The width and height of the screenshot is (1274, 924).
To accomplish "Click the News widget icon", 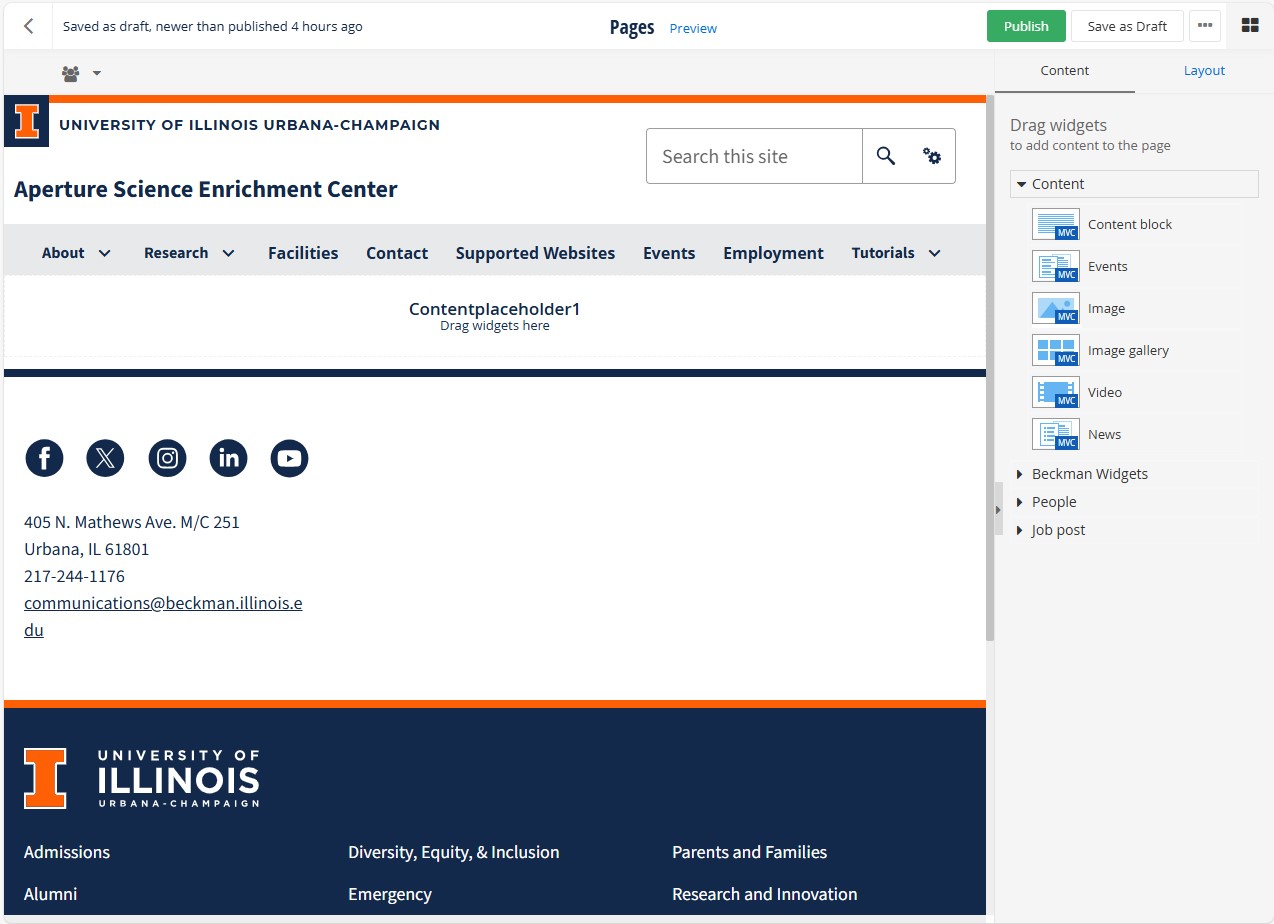I will 1055,434.
